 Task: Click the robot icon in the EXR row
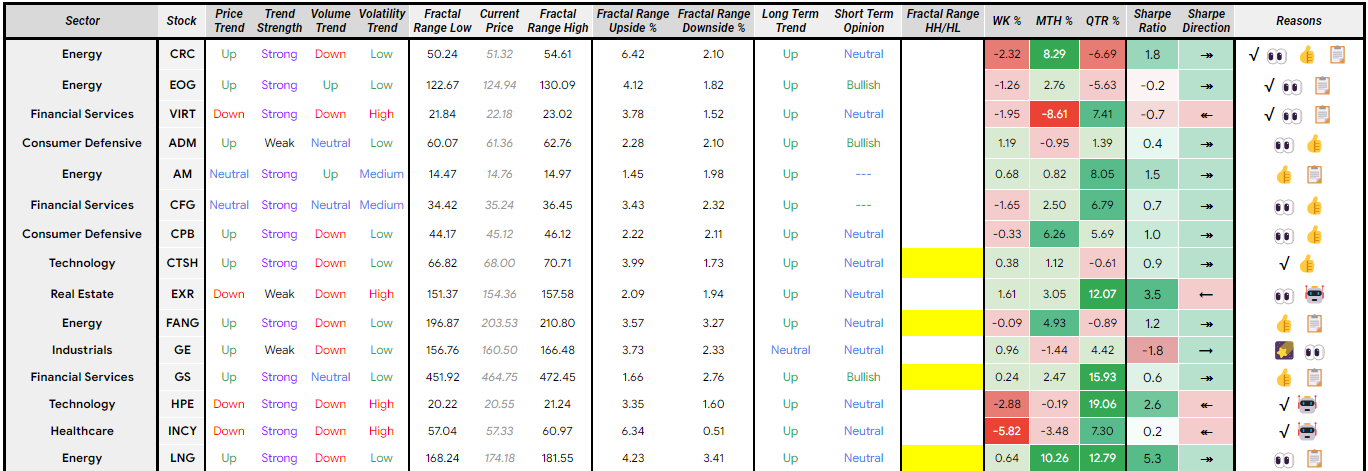coord(1314,295)
